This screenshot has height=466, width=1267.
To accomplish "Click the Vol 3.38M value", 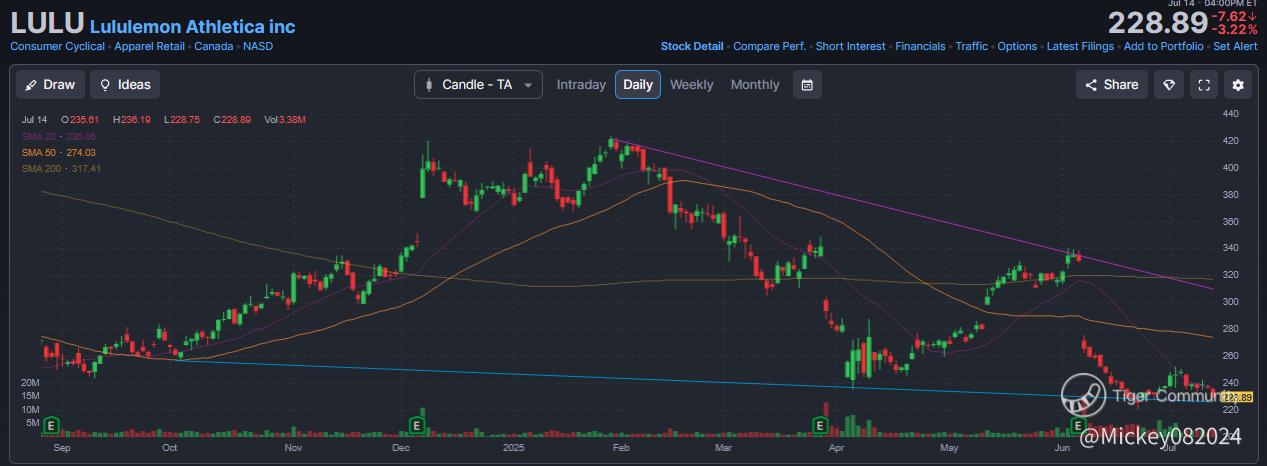I will click(285, 119).
